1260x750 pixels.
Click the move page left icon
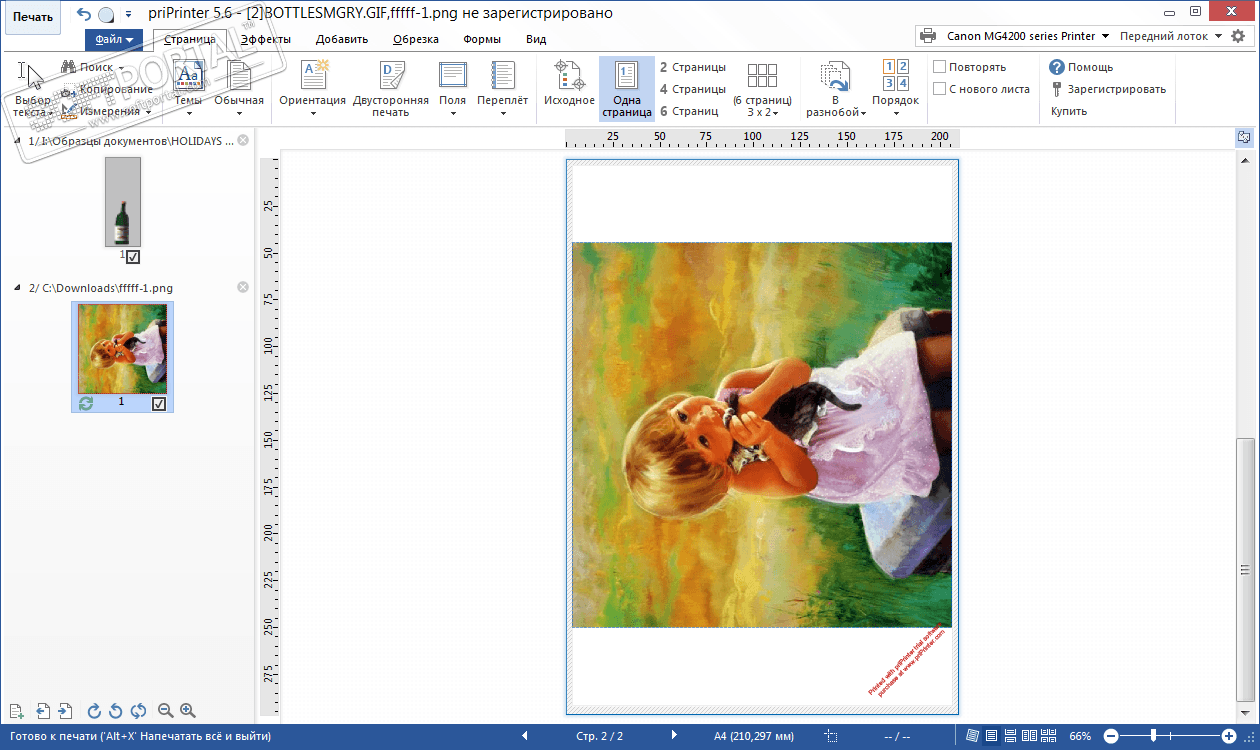[43, 711]
